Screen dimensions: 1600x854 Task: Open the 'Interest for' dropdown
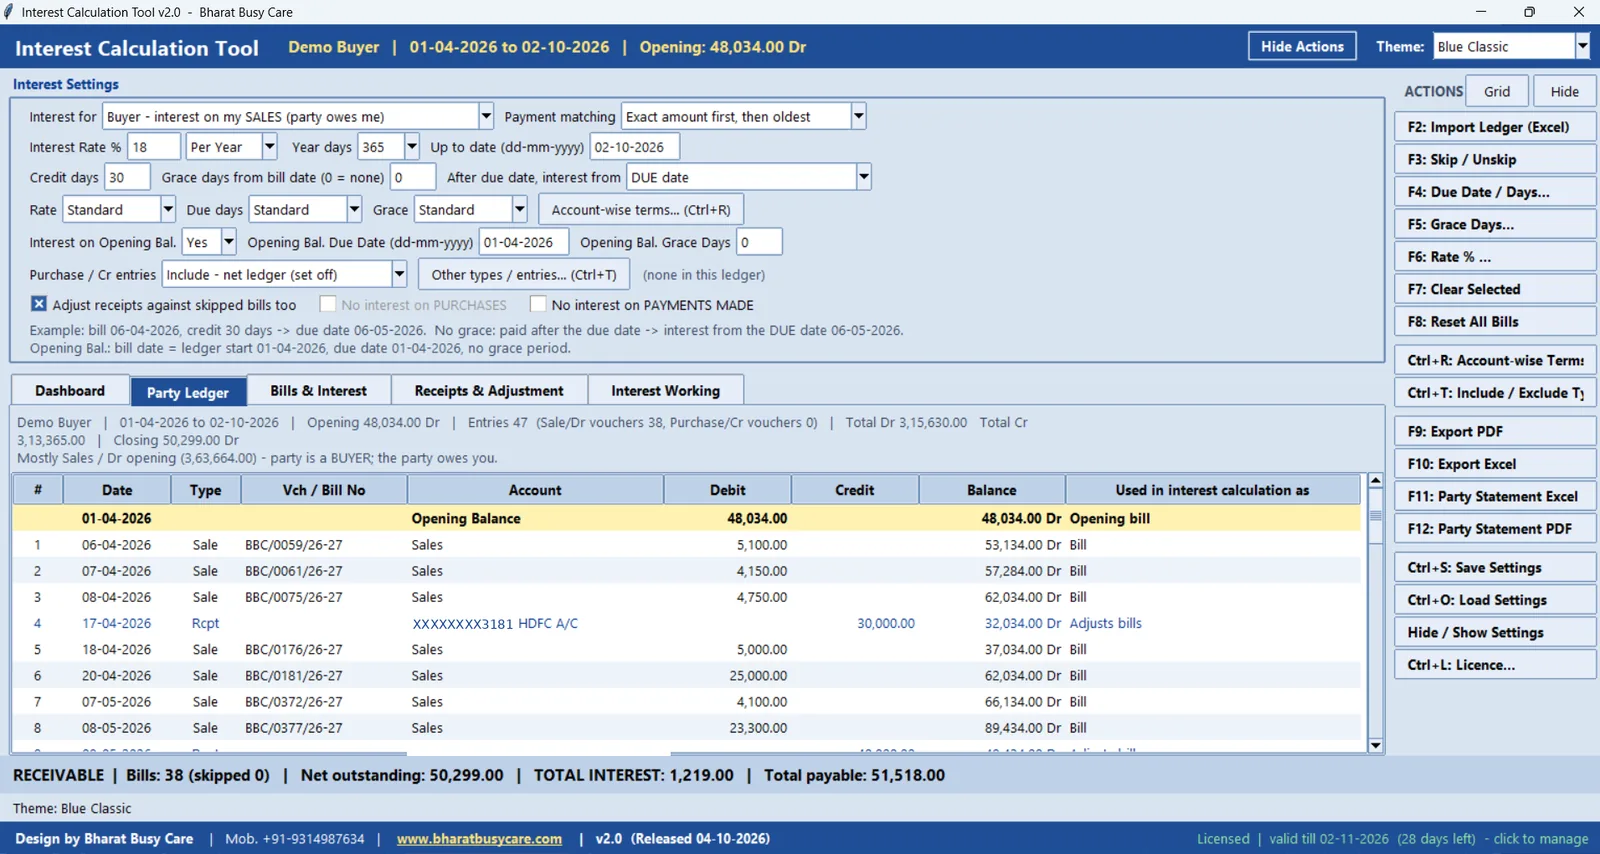486,116
